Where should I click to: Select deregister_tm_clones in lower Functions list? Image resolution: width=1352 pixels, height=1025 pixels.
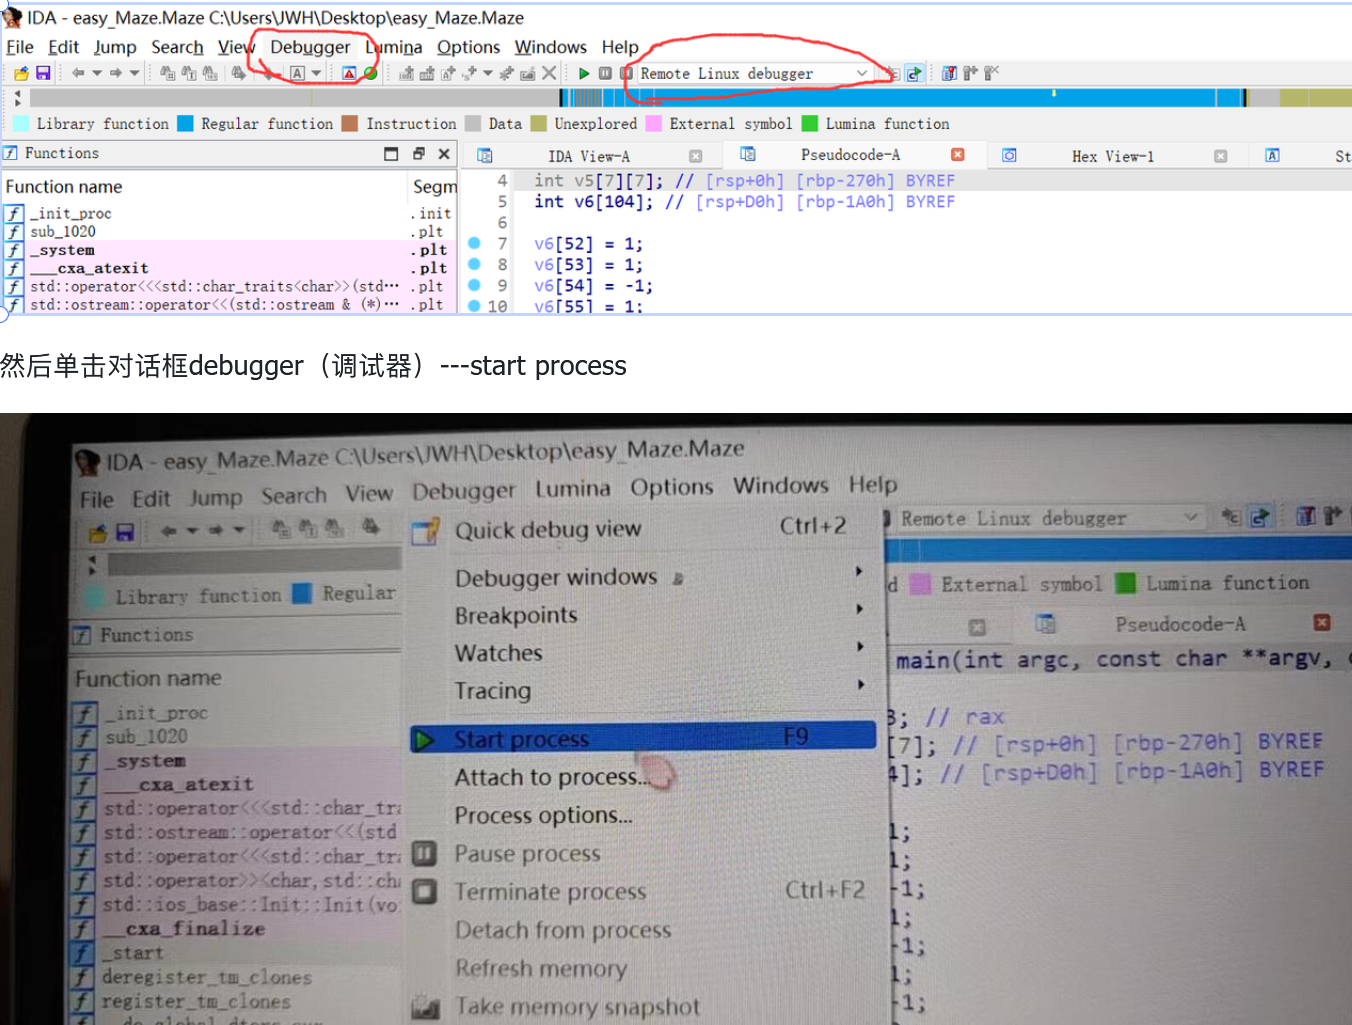click(x=207, y=977)
